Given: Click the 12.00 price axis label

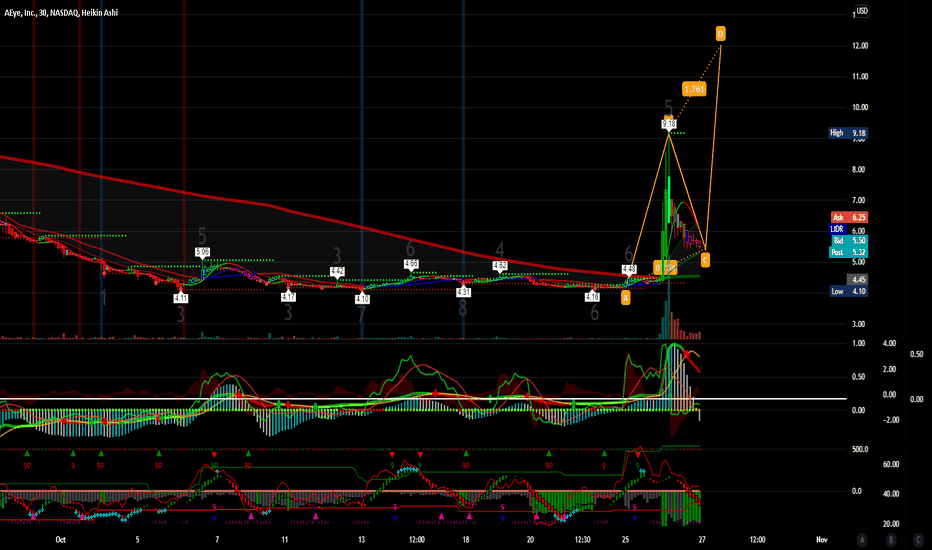Looking at the screenshot, I should click(x=859, y=46).
